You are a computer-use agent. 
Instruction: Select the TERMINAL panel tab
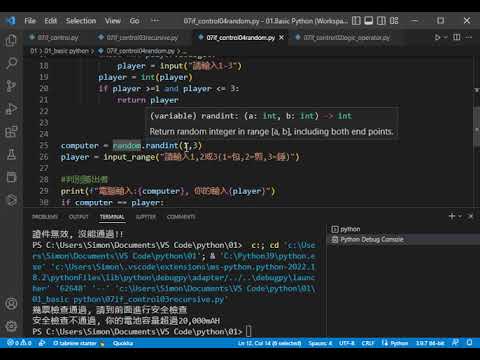coord(112,217)
